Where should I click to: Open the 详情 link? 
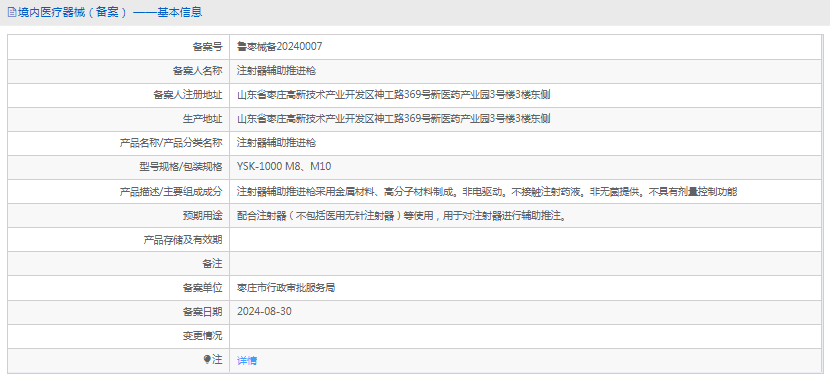click(247, 361)
